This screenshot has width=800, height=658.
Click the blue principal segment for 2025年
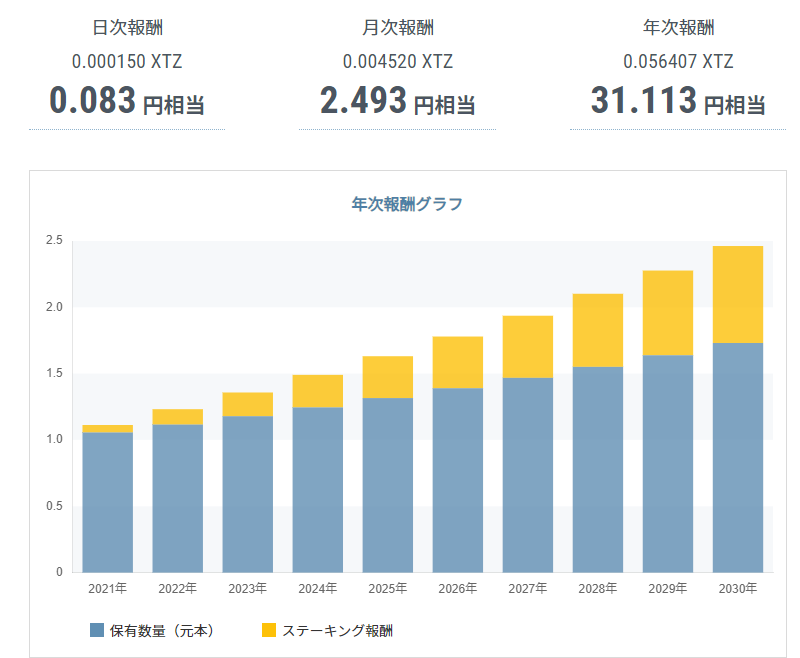pos(387,485)
